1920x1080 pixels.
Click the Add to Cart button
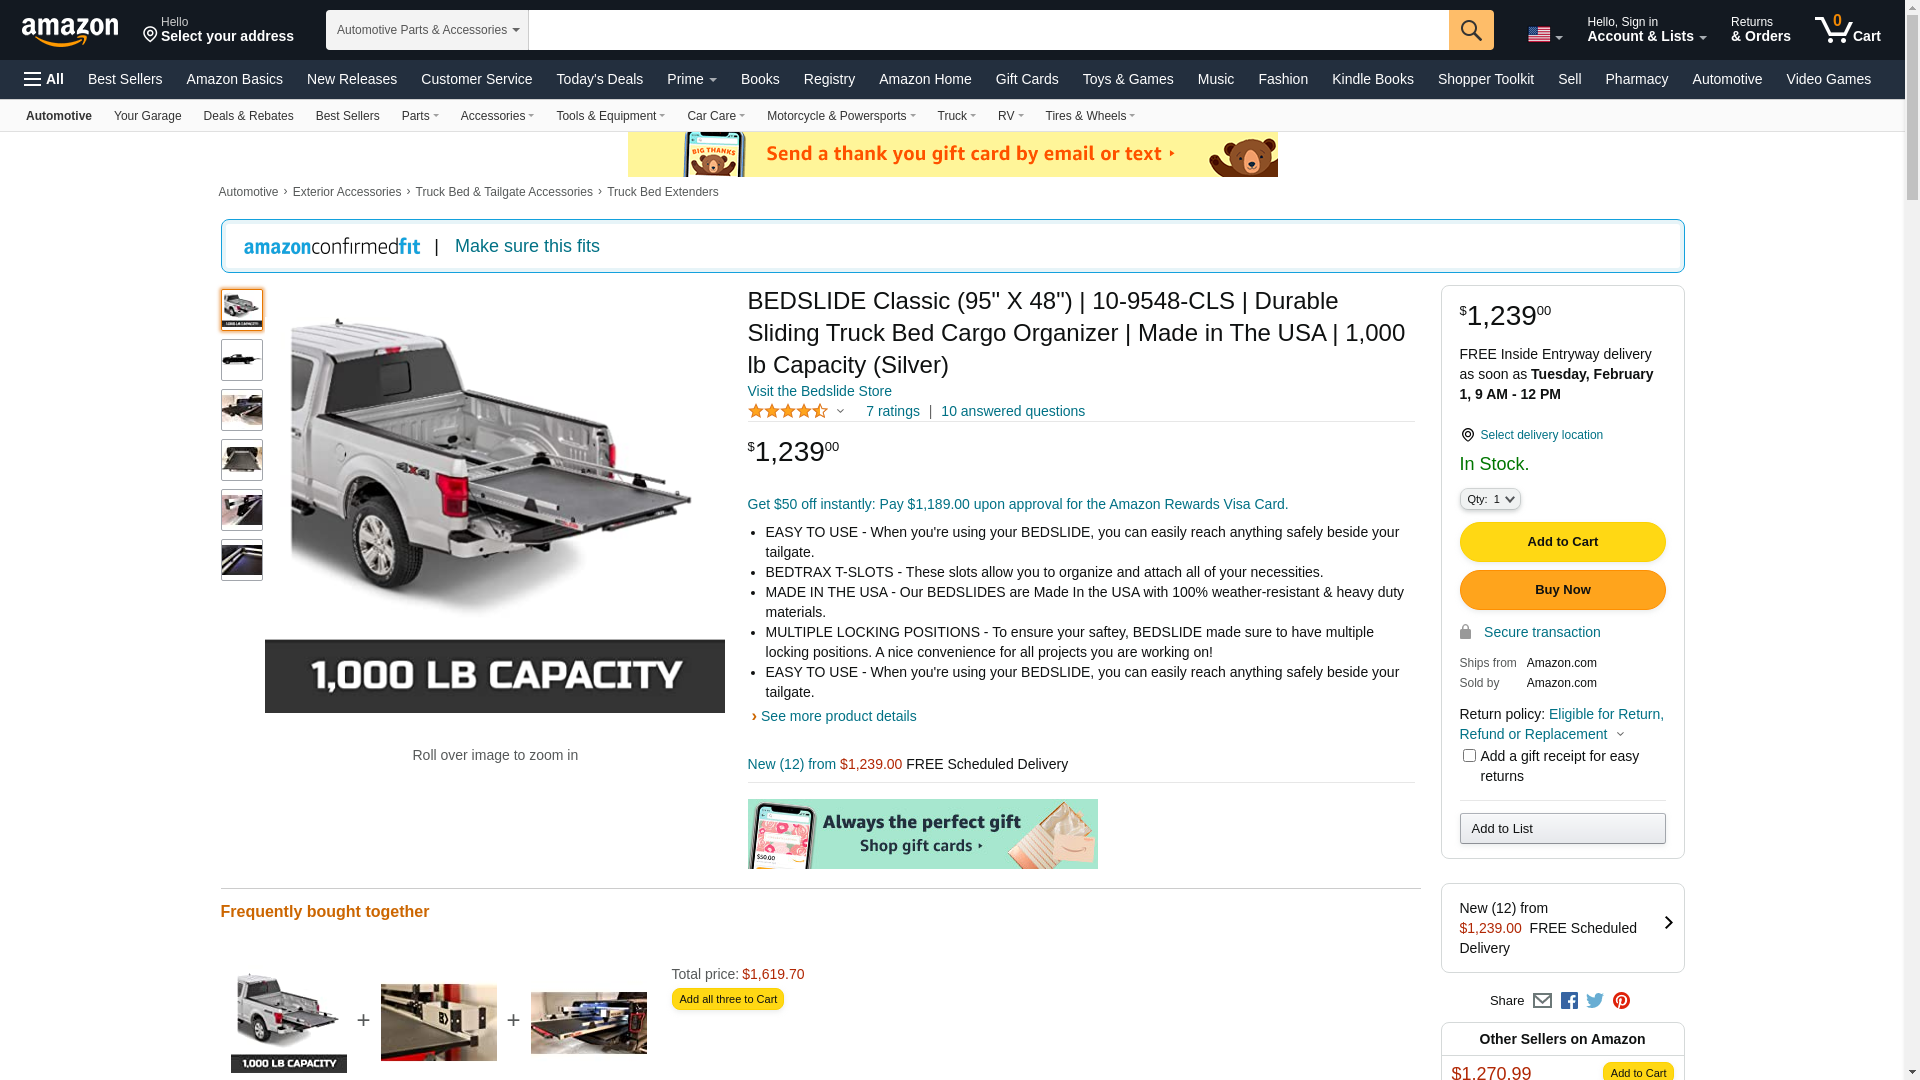click(x=1562, y=542)
